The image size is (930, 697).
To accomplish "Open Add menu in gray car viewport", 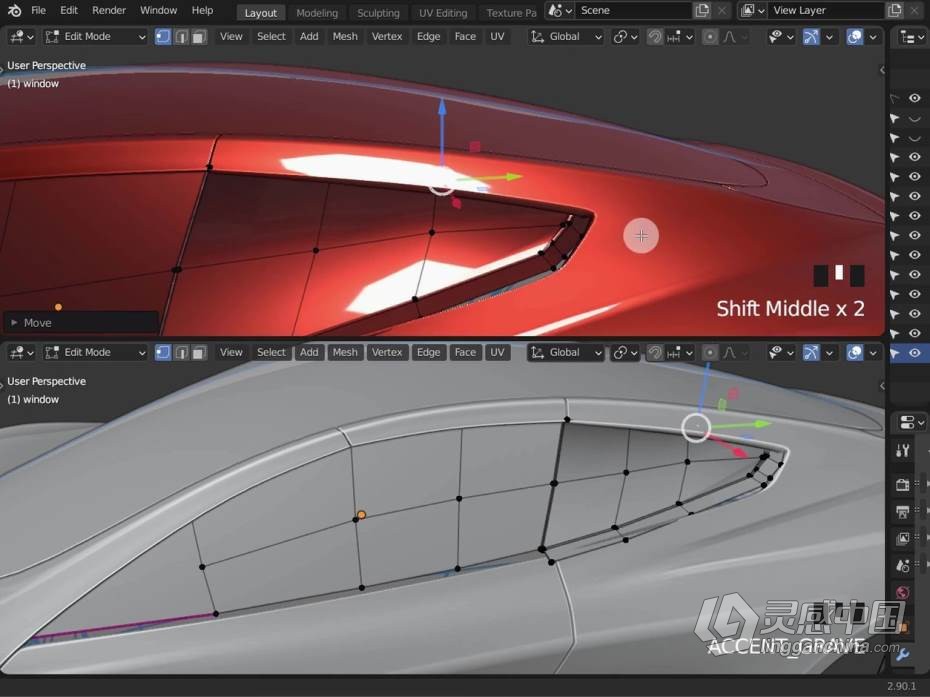I will [x=309, y=353].
